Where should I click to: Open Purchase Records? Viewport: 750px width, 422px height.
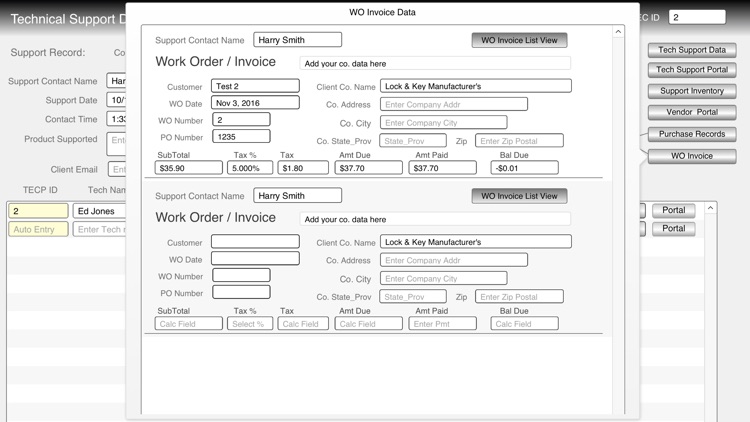(692, 134)
